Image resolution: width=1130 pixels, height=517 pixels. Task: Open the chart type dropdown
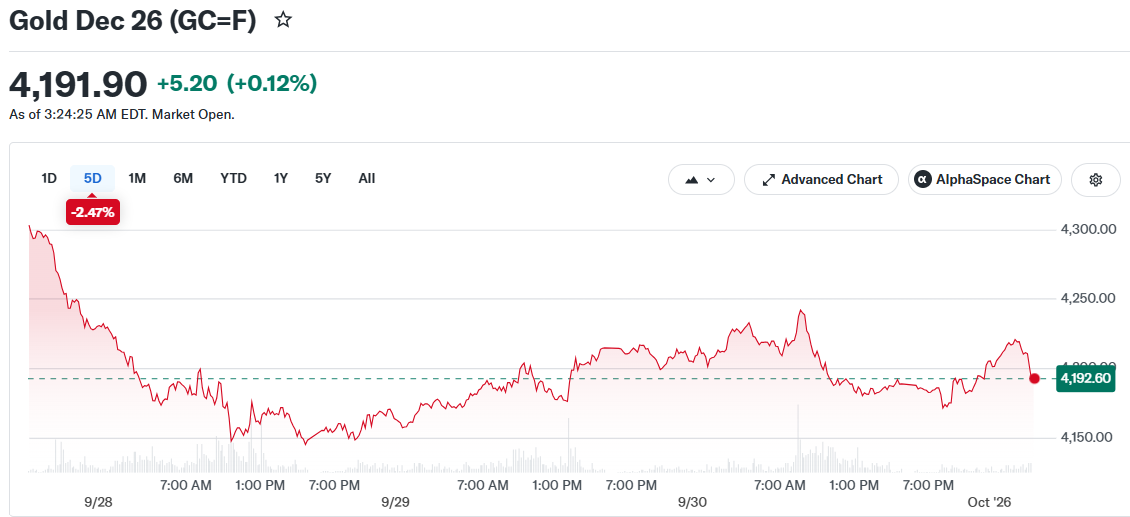tap(701, 180)
